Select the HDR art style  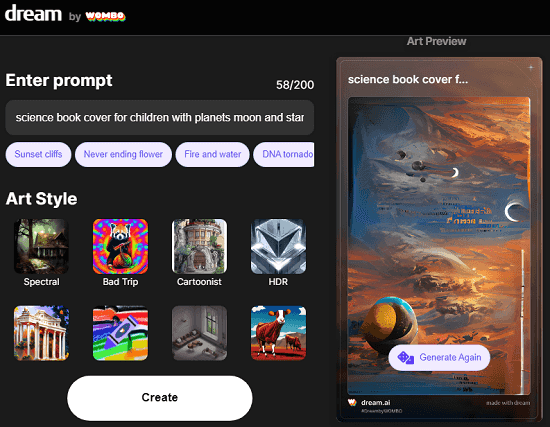coord(278,246)
